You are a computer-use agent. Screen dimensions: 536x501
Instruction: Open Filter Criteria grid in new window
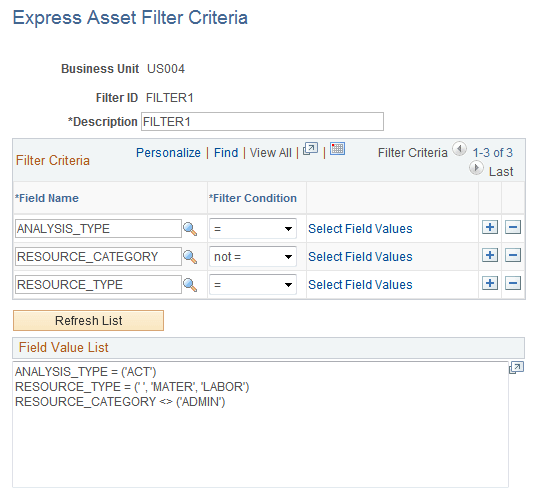coord(310,149)
